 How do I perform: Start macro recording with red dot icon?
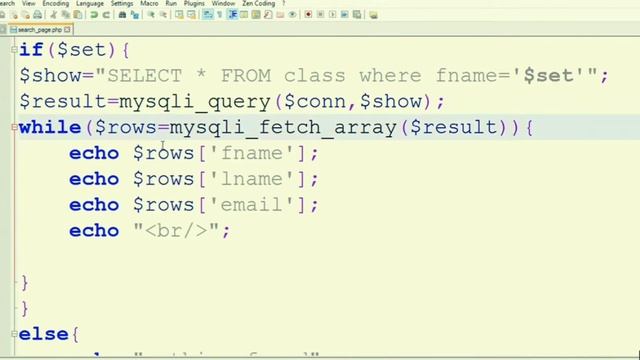point(309,15)
